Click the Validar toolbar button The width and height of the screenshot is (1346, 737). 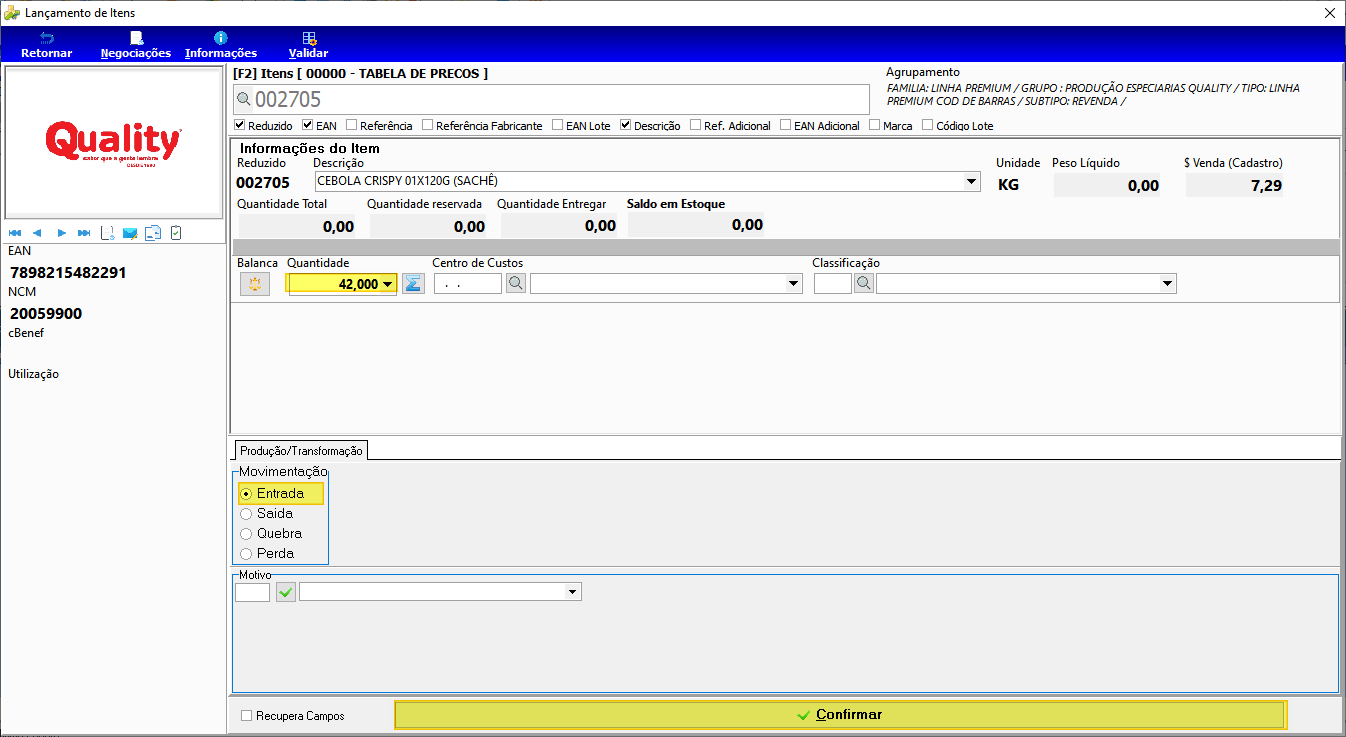point(308,45)
